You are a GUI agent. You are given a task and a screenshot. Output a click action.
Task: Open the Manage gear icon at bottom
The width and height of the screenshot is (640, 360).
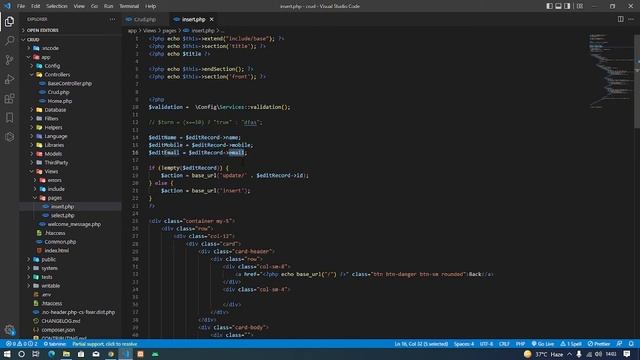click(9, 329)
